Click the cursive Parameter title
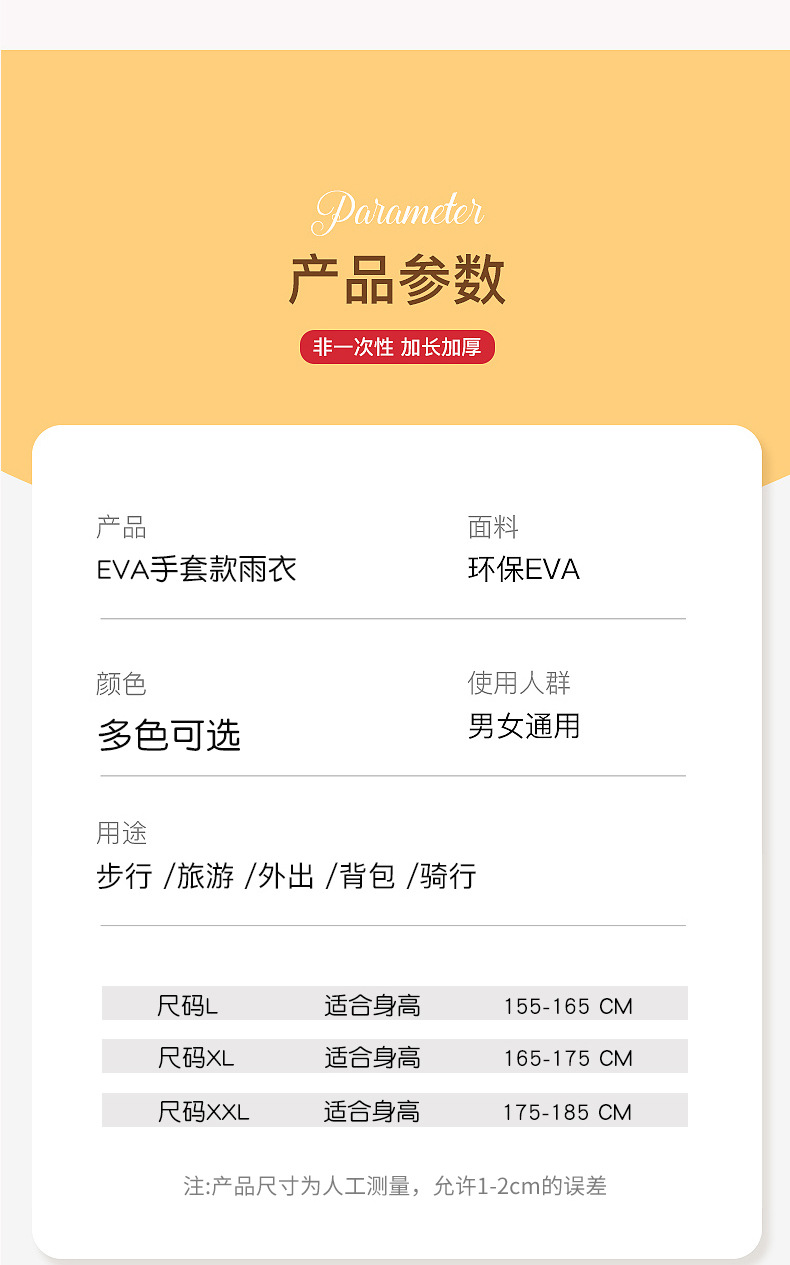The image size is (790, 1265). pos(397,212)
